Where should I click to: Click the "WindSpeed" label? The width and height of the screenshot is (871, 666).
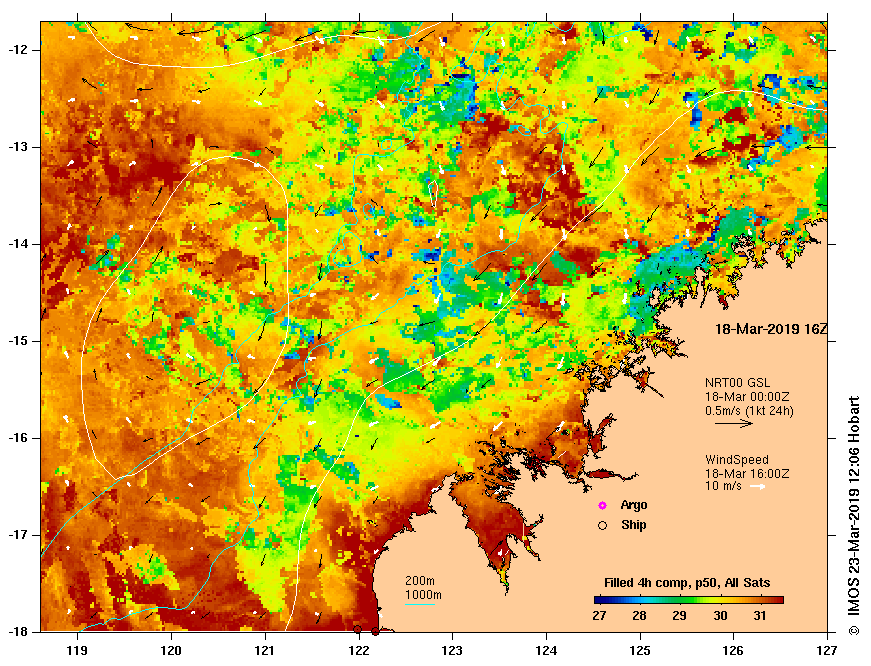point(737,460)
